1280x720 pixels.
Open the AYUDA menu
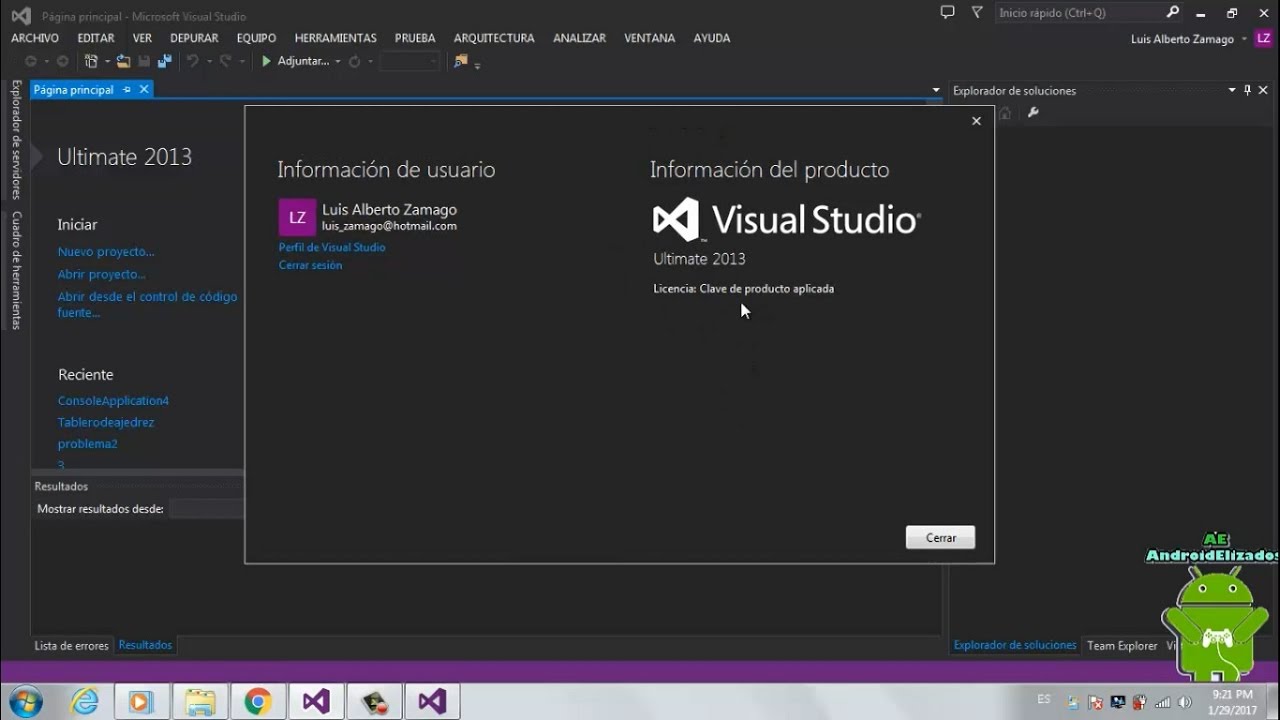tap(712, 38)
